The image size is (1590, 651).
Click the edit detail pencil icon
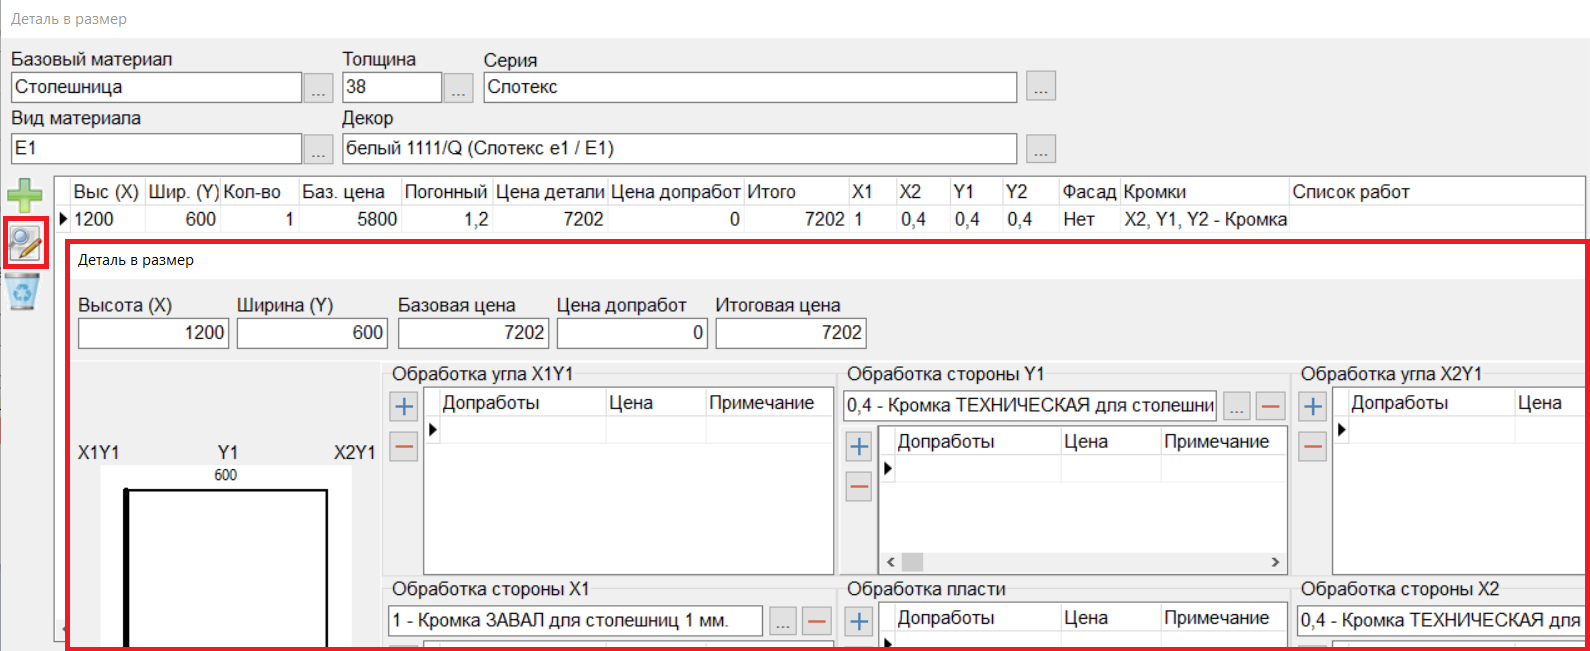point(24,243)
